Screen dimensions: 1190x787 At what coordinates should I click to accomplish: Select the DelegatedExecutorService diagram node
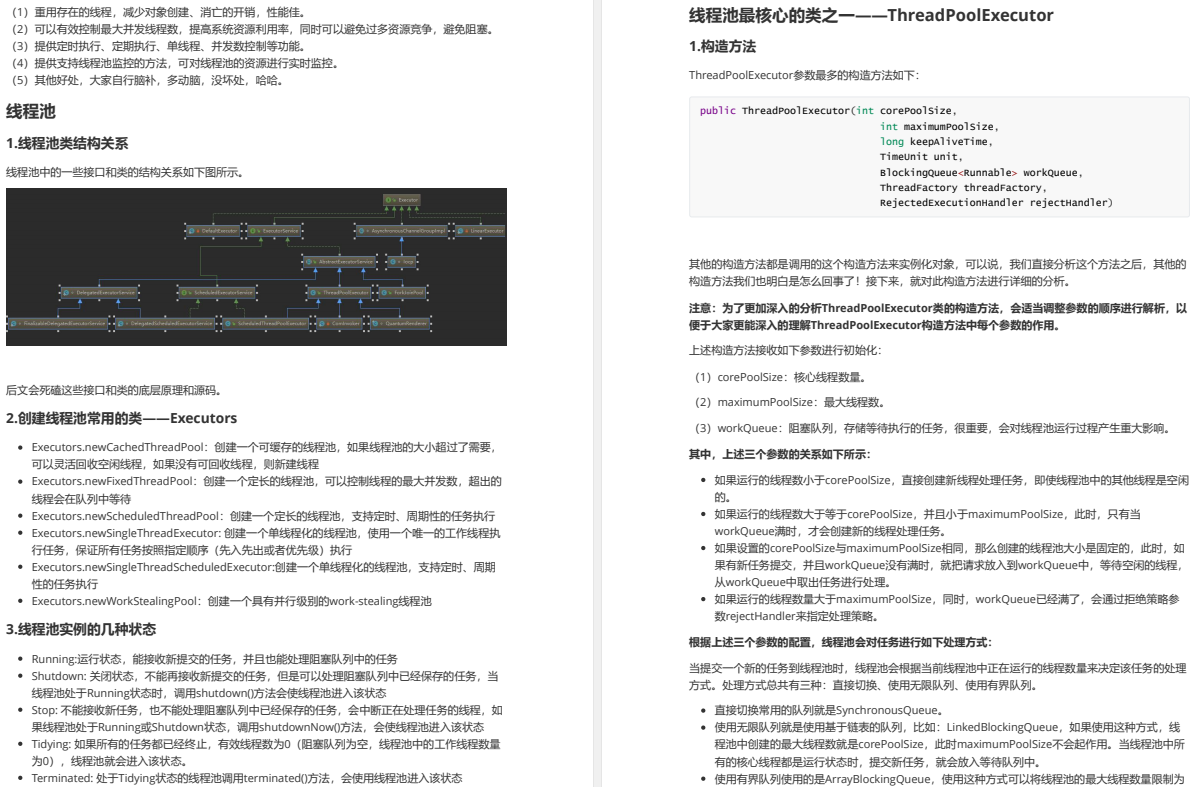(99, 292)
